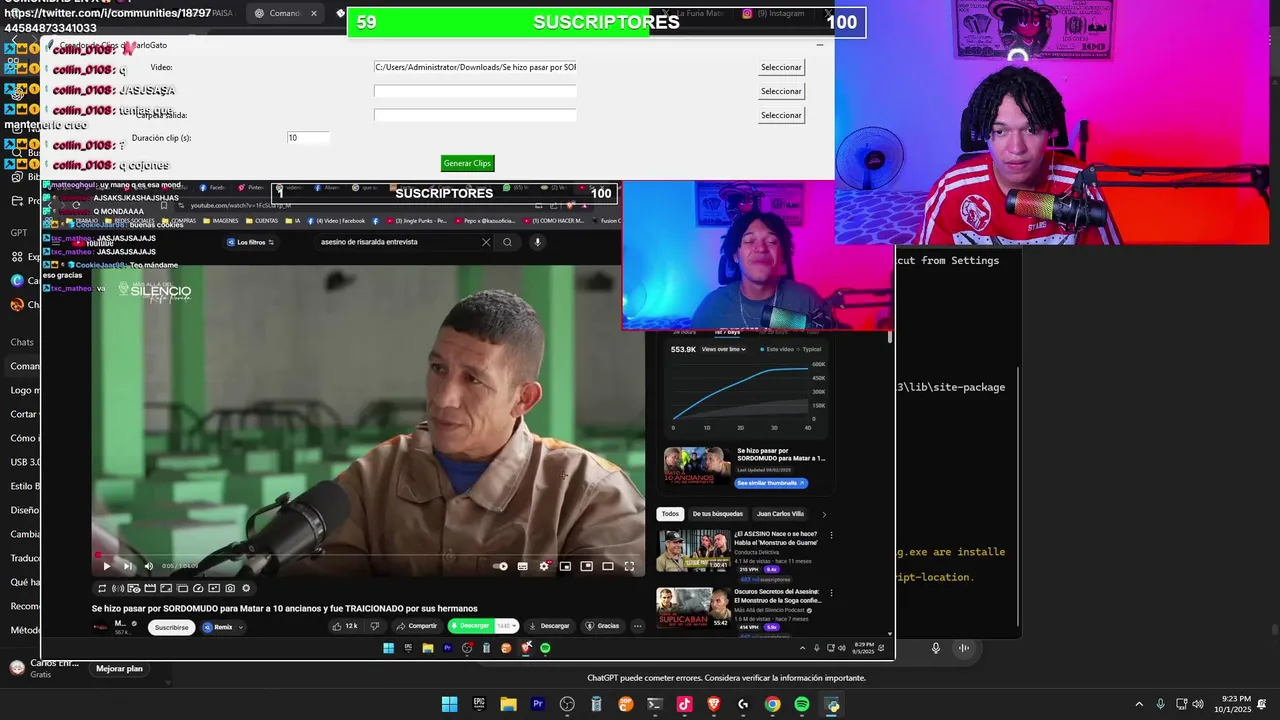Open the Los filtros dropdown

[250, 242]
